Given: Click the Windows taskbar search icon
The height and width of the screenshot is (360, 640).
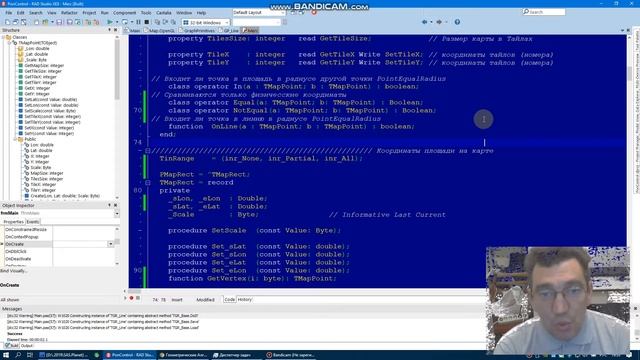Looking at the screenshot, I should click(18, 355).
